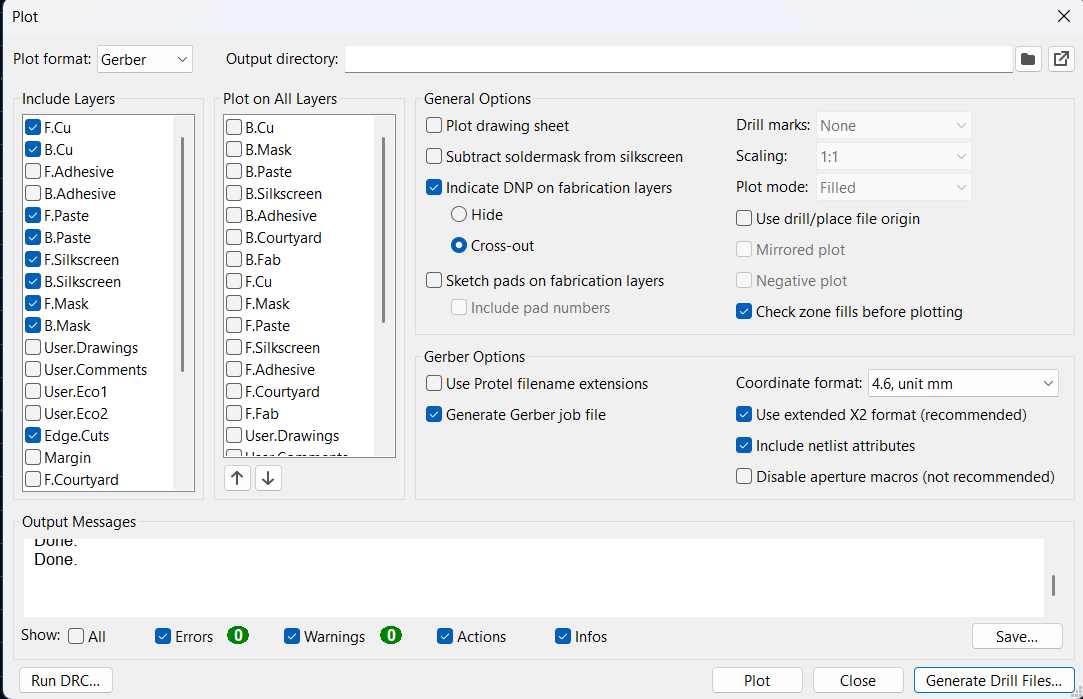Check Plot drawing sheet option
This screenshot has height=699, width=1083.
click(x=434, y=125)
